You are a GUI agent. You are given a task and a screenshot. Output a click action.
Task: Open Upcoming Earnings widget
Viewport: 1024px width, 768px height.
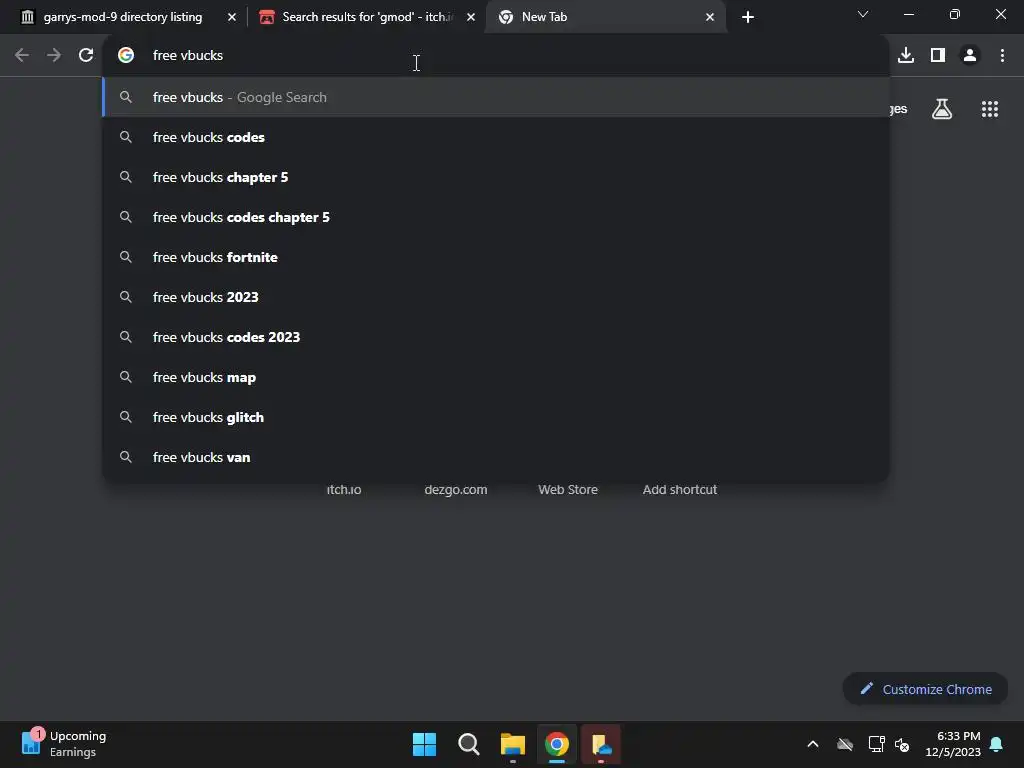(x=63, y=744)
